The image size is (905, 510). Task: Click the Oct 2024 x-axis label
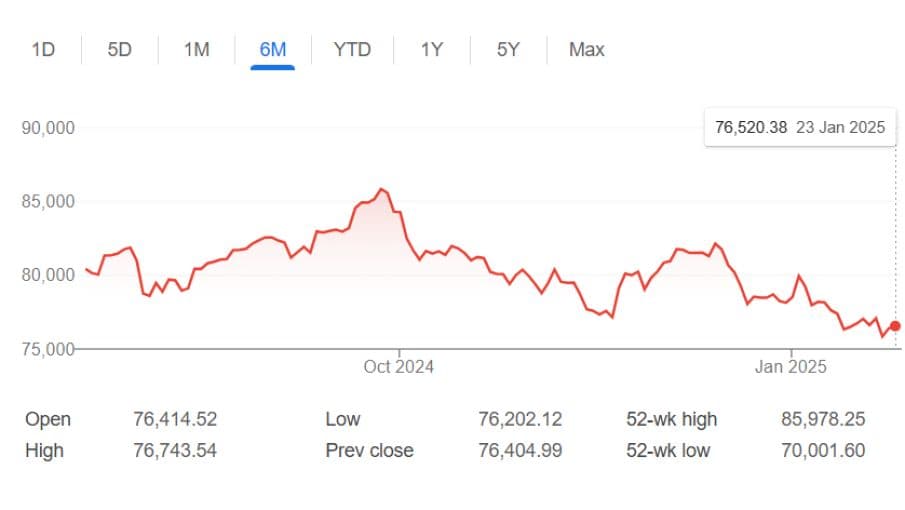398,367
